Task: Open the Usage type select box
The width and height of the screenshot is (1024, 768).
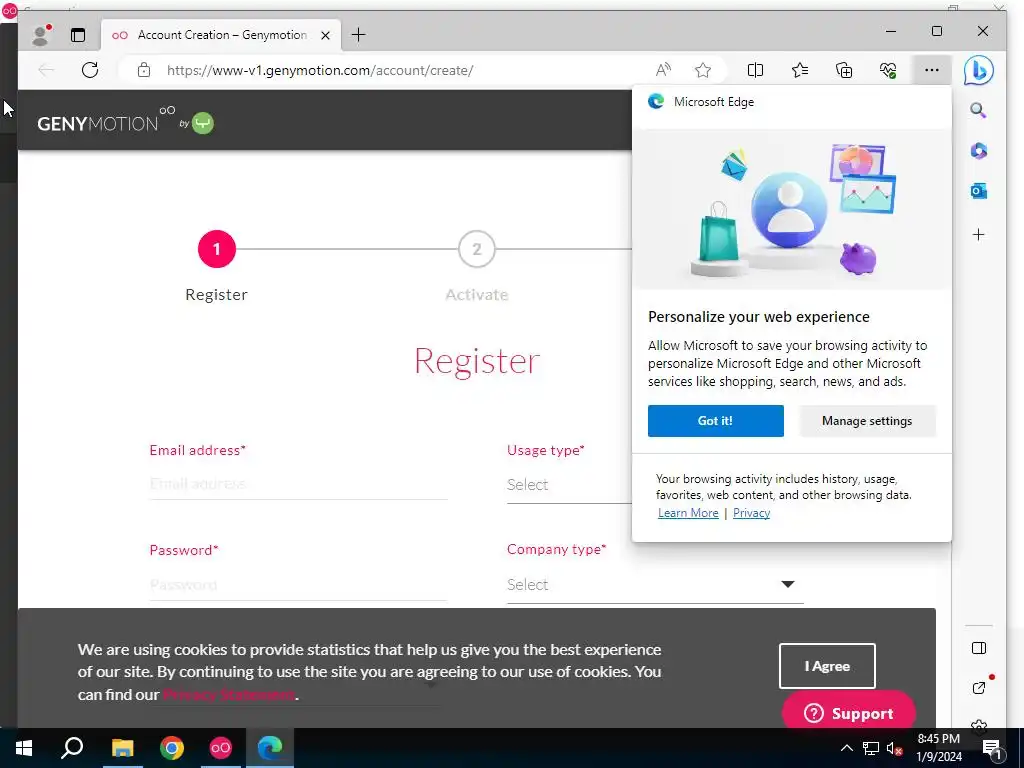Action: tap(569, 485)
